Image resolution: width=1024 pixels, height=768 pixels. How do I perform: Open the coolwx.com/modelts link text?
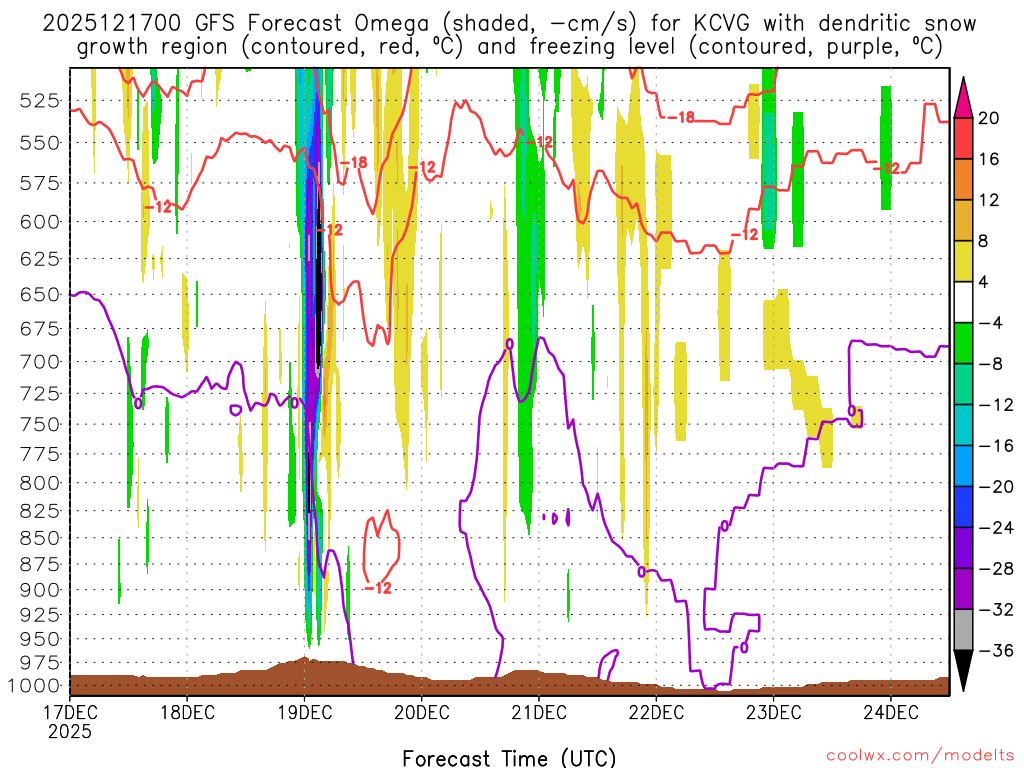(920, 756)
